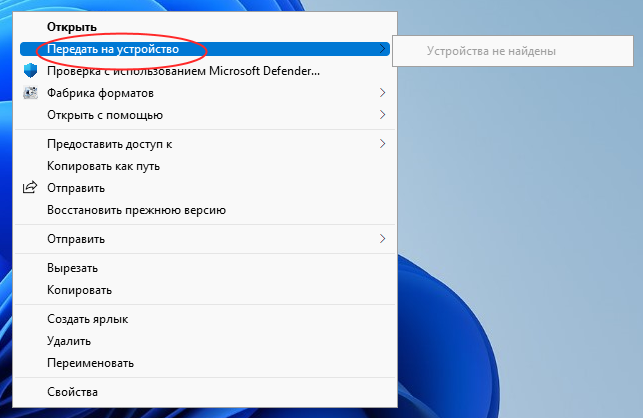Image resolution: width=643 pixels, height=418 pixels.
Task: Choose Передать на устройство menu entry
Action: (205, 49)
